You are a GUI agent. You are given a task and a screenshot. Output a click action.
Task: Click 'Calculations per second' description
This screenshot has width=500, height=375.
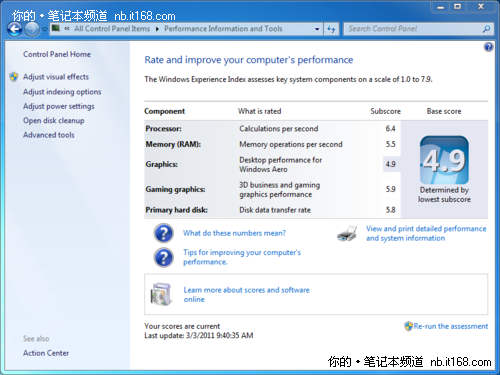pos(279,129)
